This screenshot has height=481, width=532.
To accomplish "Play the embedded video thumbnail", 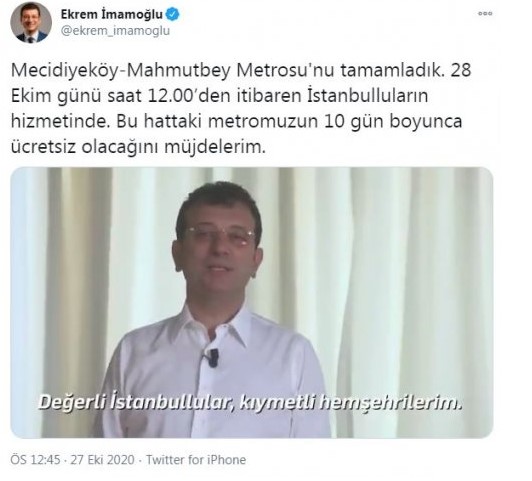I will point(251,302).
